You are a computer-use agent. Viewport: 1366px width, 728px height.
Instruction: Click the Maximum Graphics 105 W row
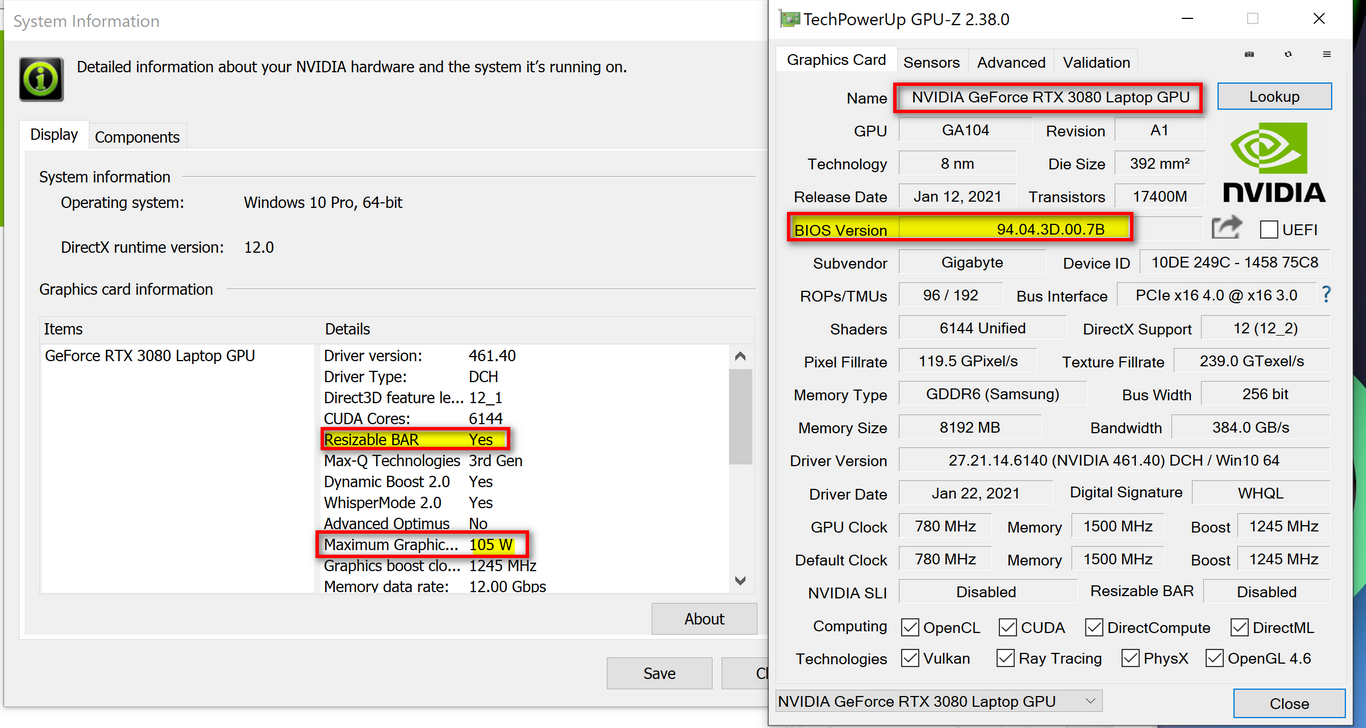pos(424,545)
